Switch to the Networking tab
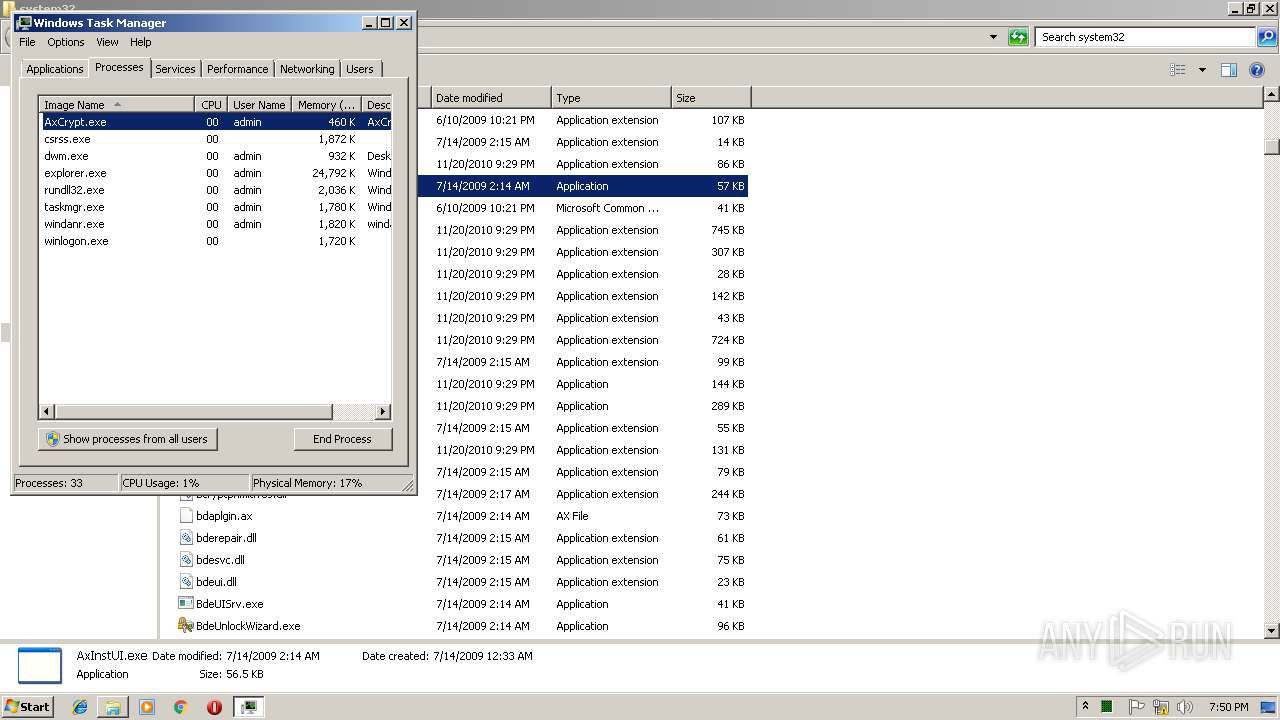Viewport: 1280px width, 720px height. click(307, 69)
